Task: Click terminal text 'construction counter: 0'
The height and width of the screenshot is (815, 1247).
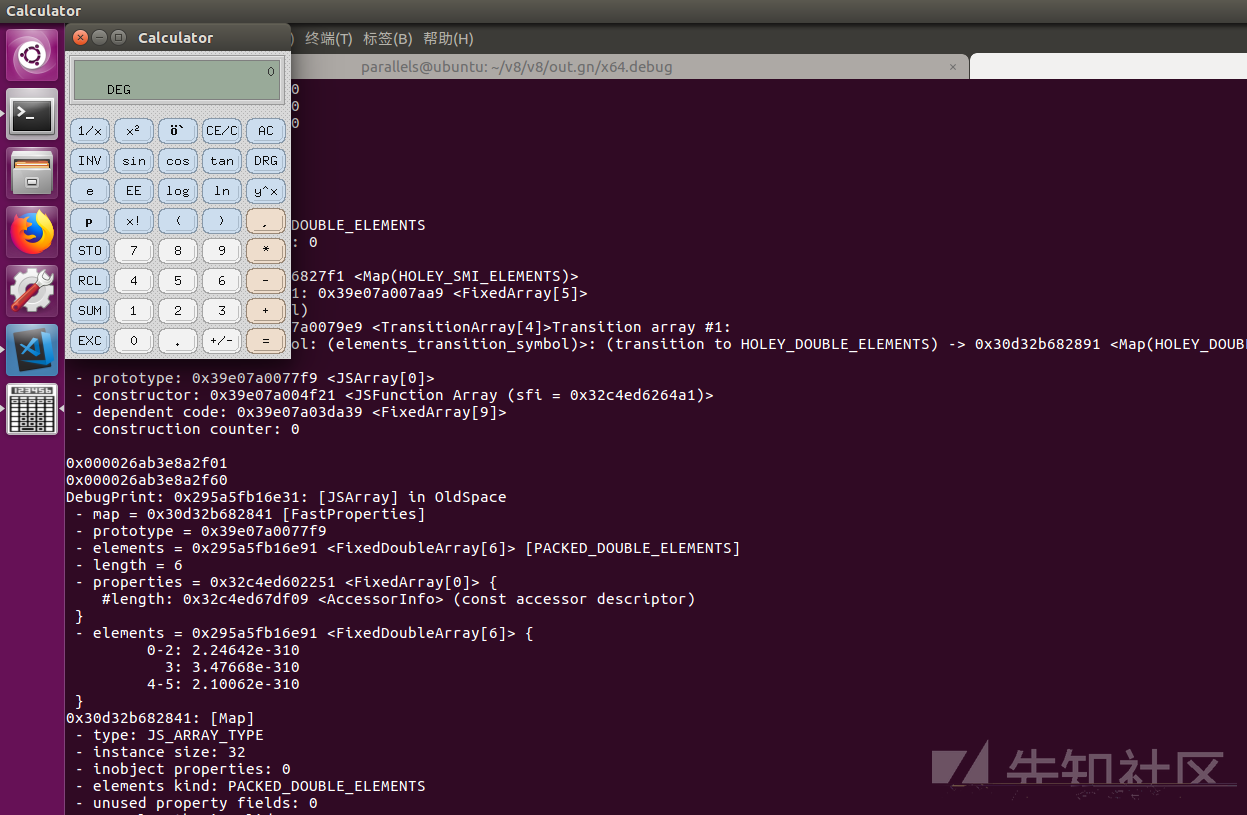Action: click(x=196, y=429)
